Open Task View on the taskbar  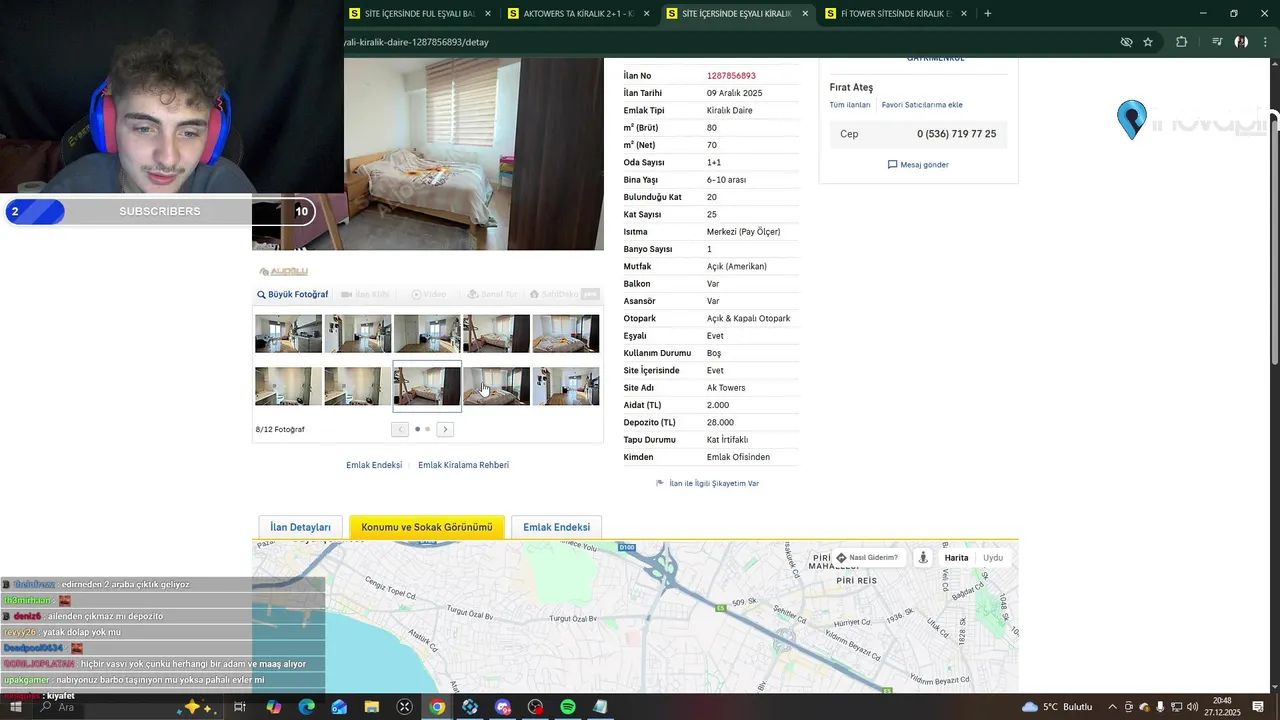[240, 707]
